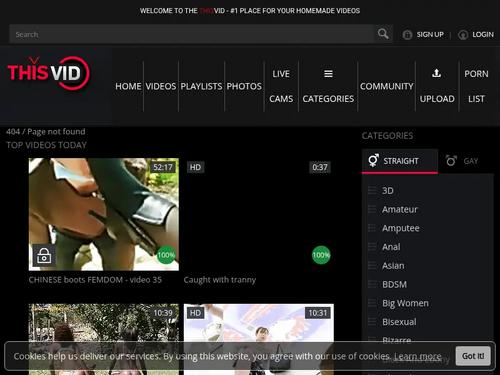Viewport: 500px width, 375px height.
Task: Open the BDSM category
Action: coord(394,284)
